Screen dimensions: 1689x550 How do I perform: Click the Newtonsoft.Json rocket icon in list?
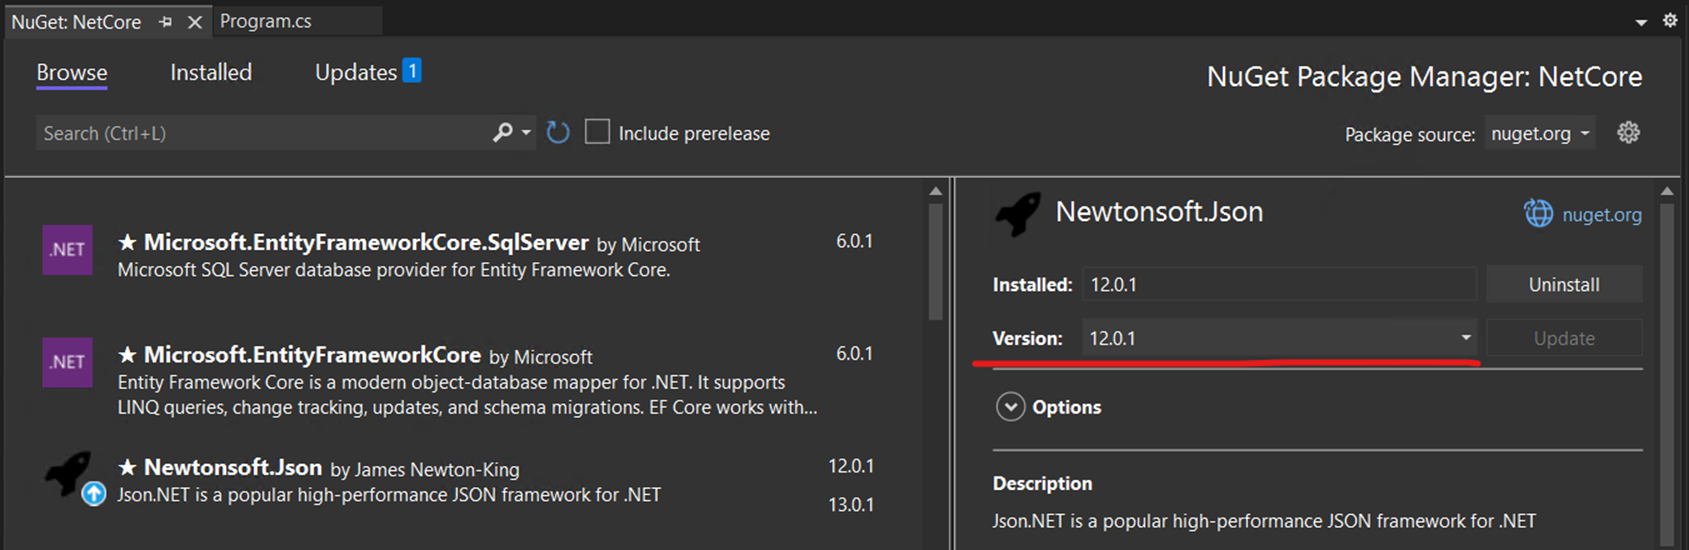pyautogui.click(x=68, y=473)
